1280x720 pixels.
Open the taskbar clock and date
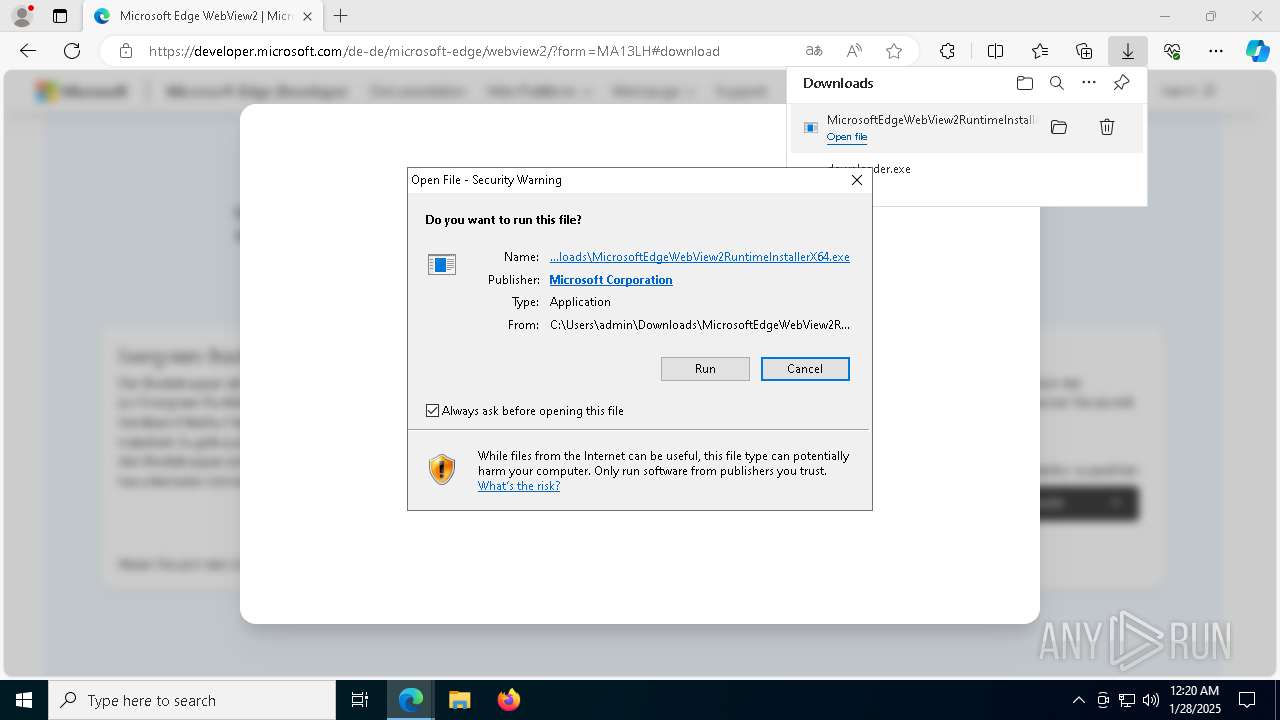[1194, 700]
